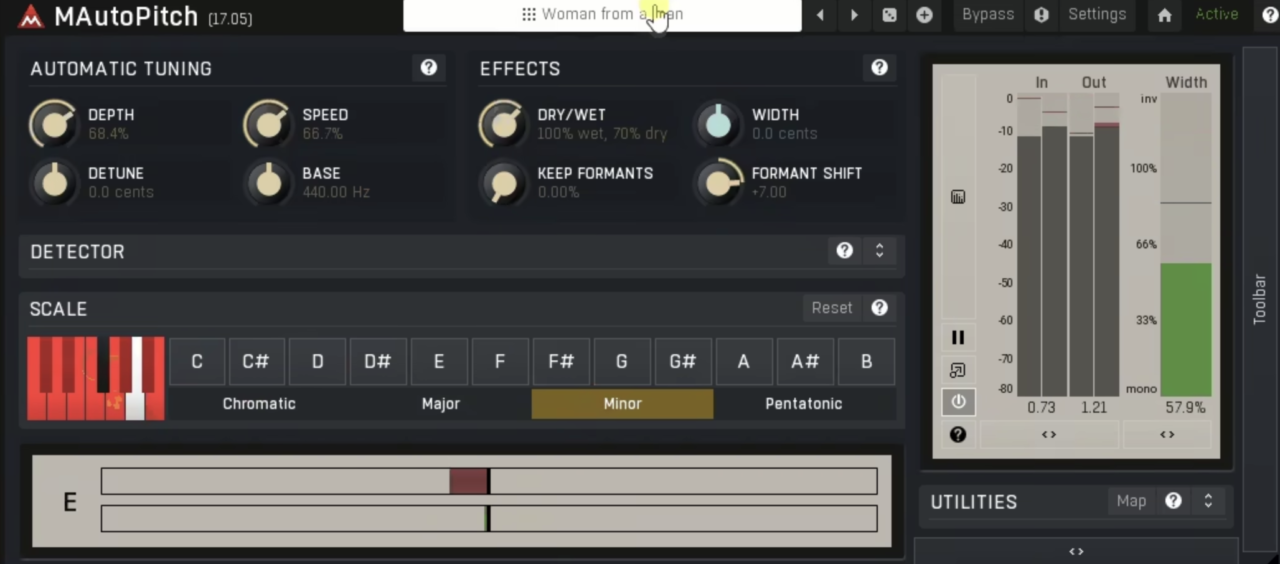The image size is (1280, 564).
Task: Pause the meters display
Action: click(958, 338)
